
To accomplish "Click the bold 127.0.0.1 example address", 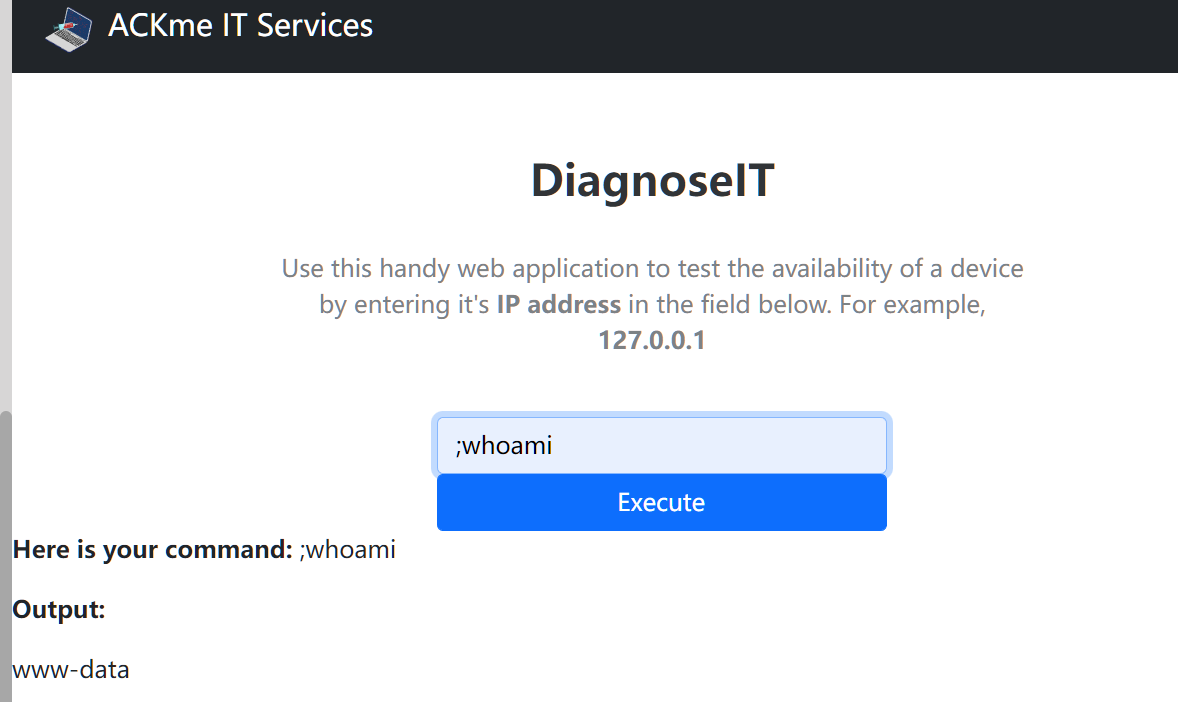I will pyautogui.click(x=652, y=340).
